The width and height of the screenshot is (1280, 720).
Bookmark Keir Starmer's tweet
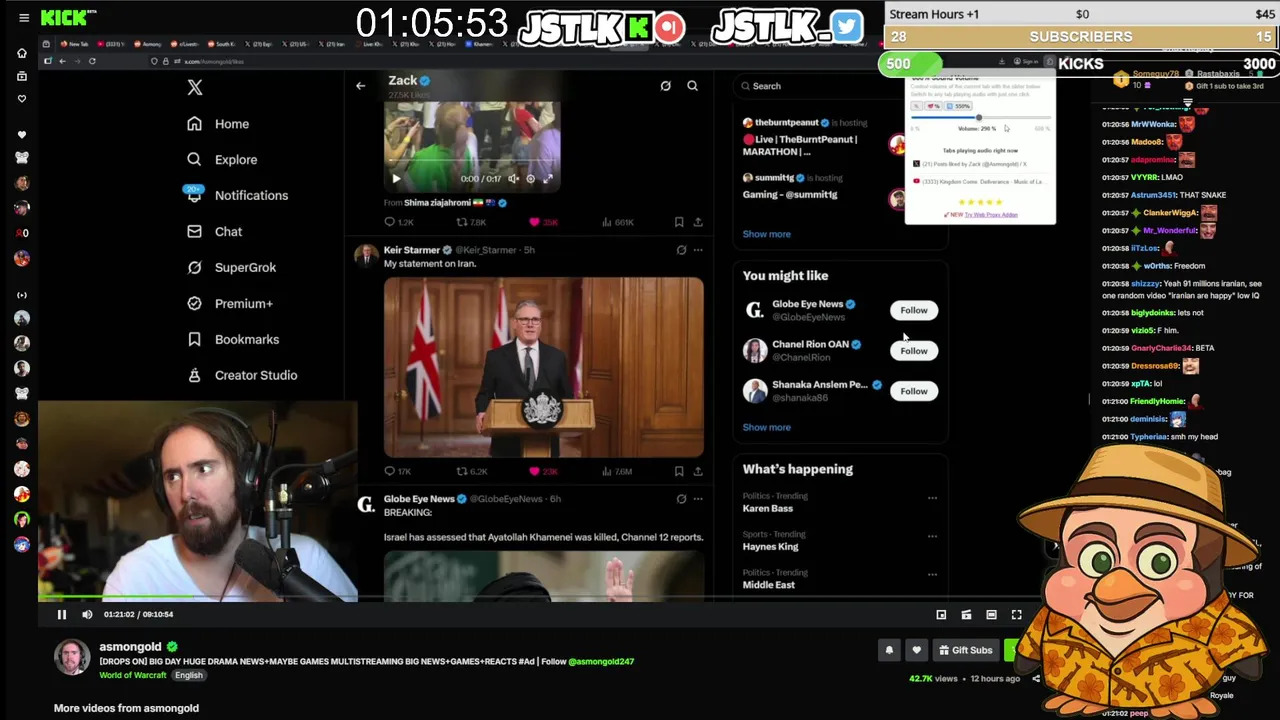point(679,471)
